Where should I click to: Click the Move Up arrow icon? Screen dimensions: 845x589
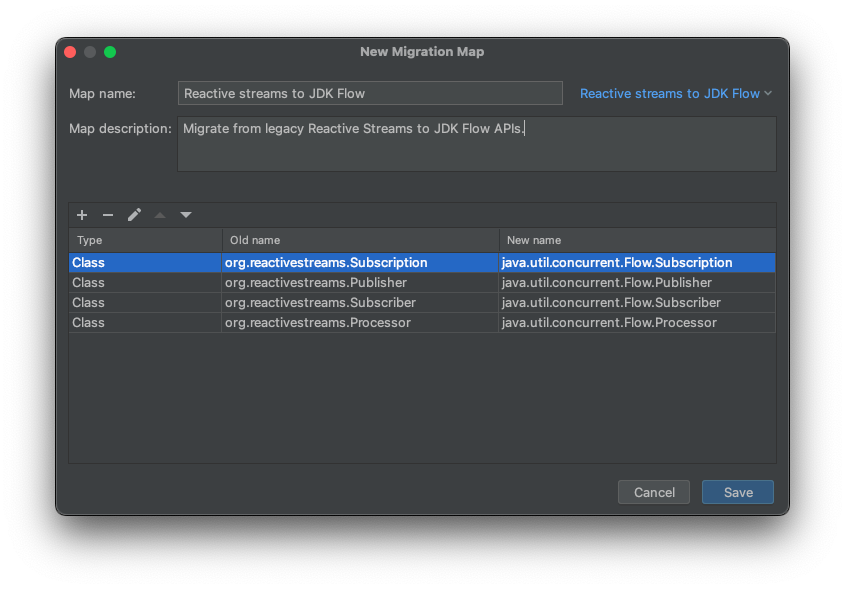160,215
